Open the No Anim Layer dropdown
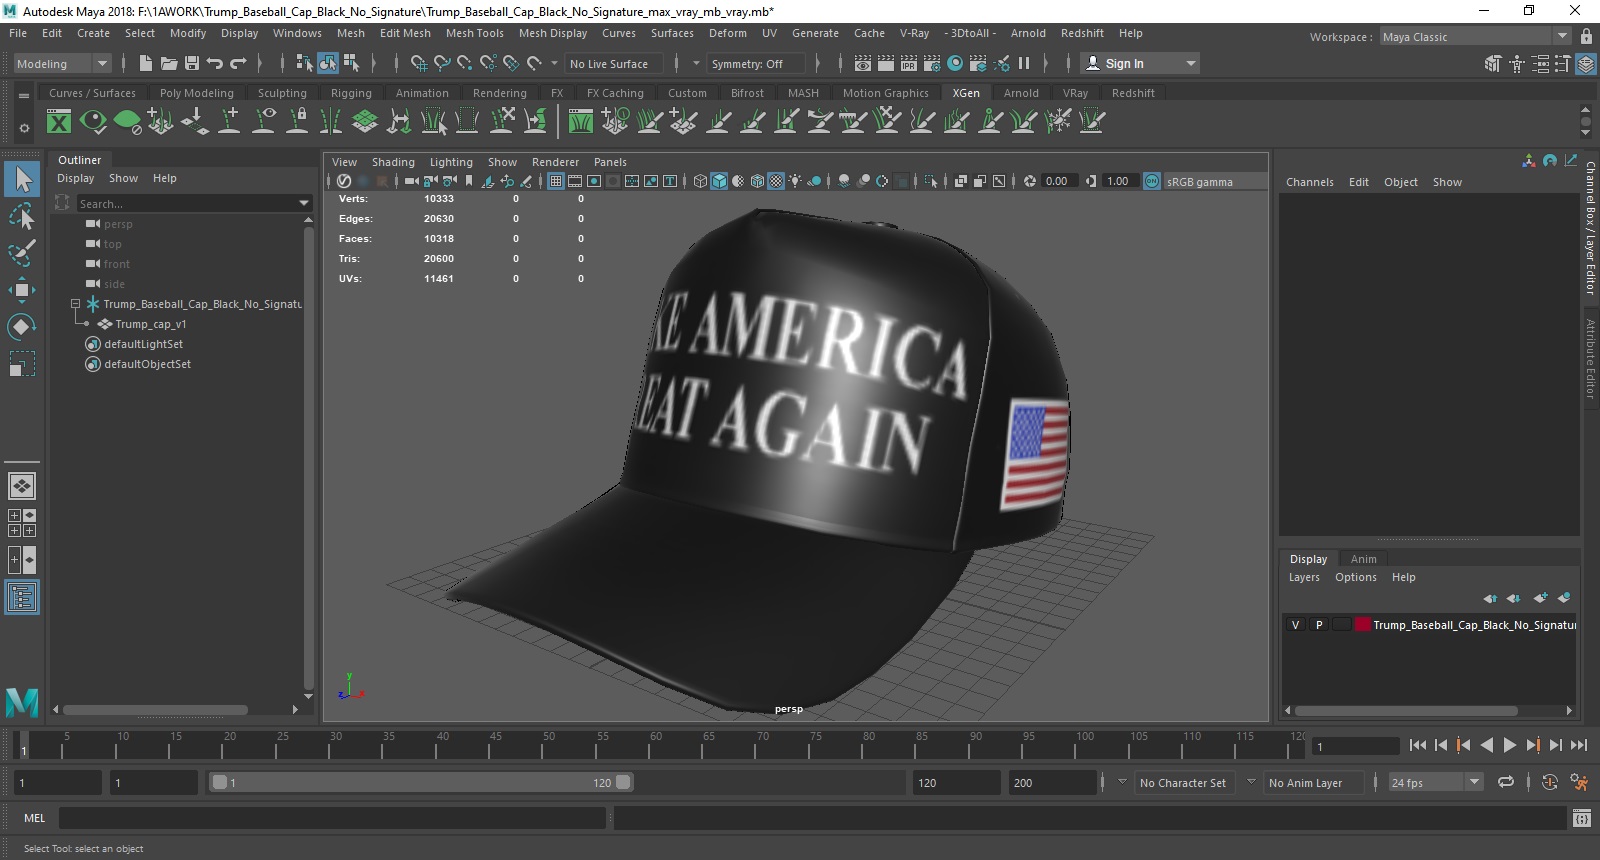This screenshot has height=860, width=1600. (1313, 782)
